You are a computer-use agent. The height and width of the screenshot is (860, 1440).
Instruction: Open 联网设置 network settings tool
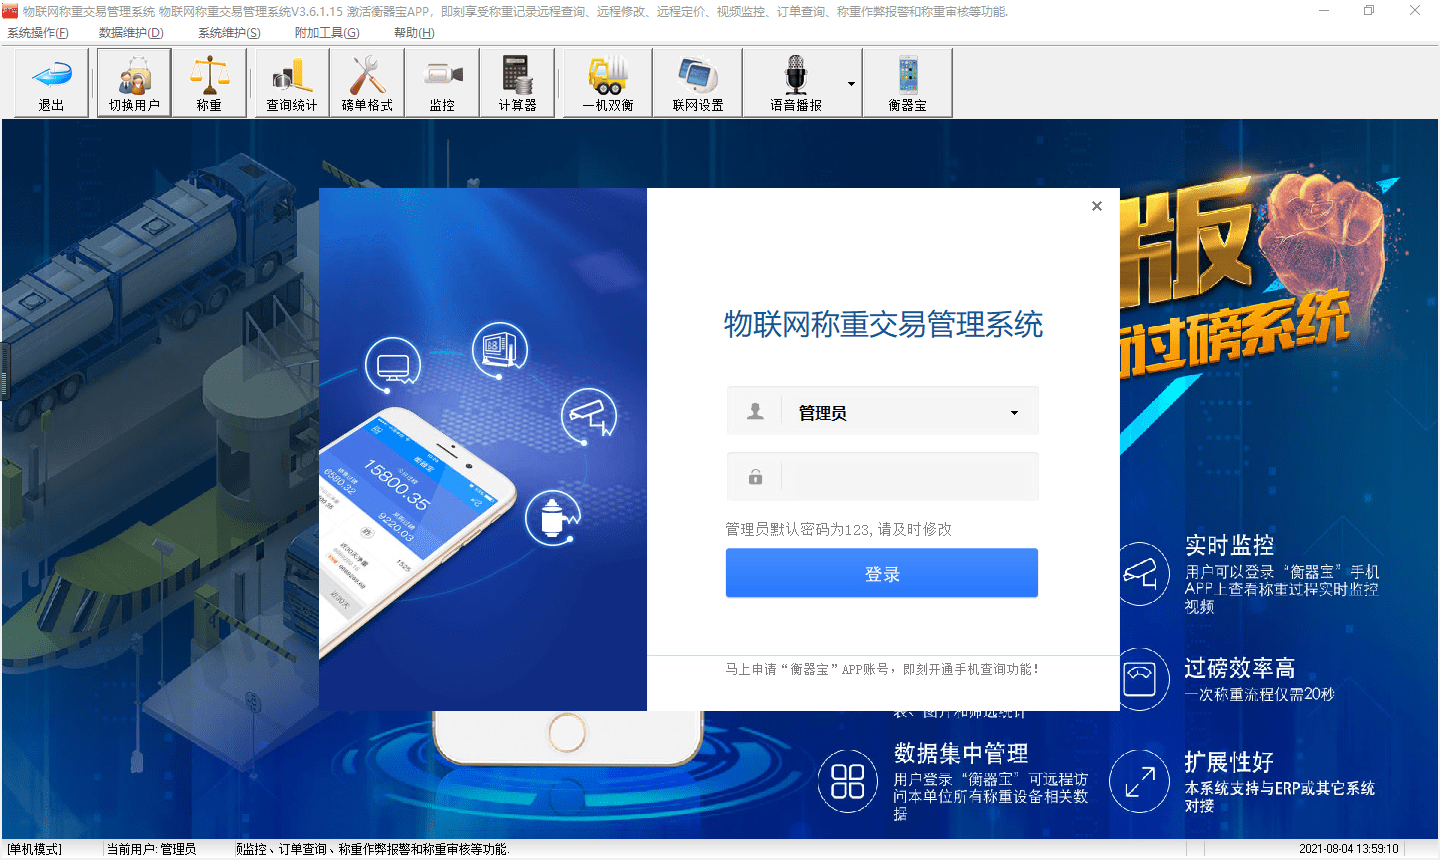698,83
